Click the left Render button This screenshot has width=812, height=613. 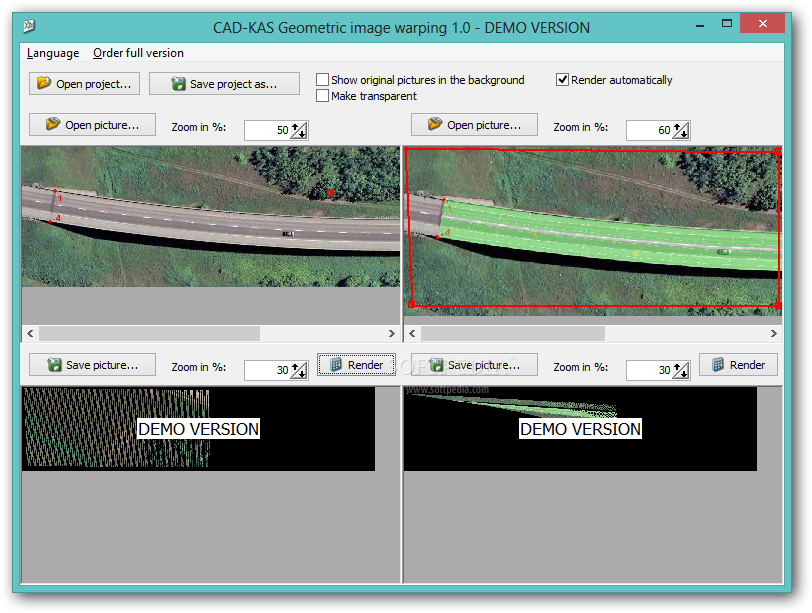(356, 365)
